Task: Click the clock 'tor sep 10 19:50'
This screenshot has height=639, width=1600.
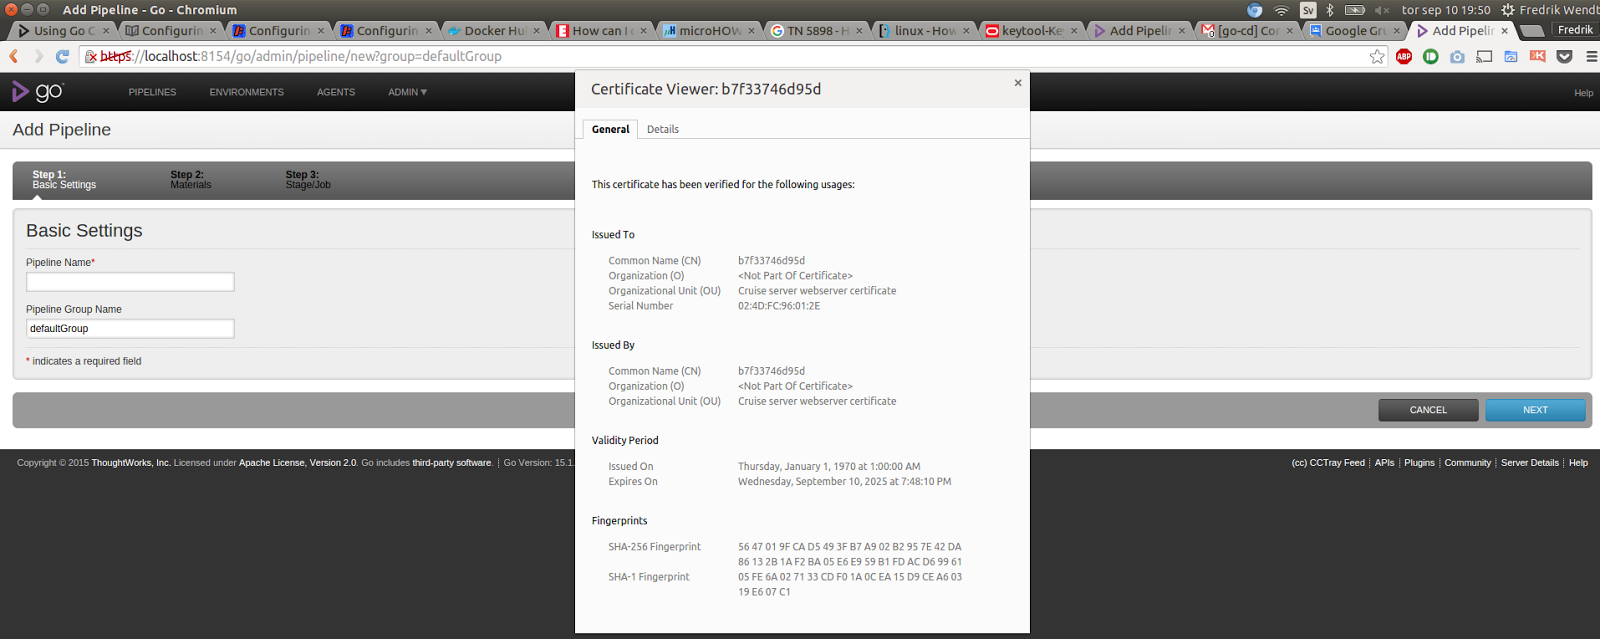Action: pyautogui.click(x=1446, y=10)
